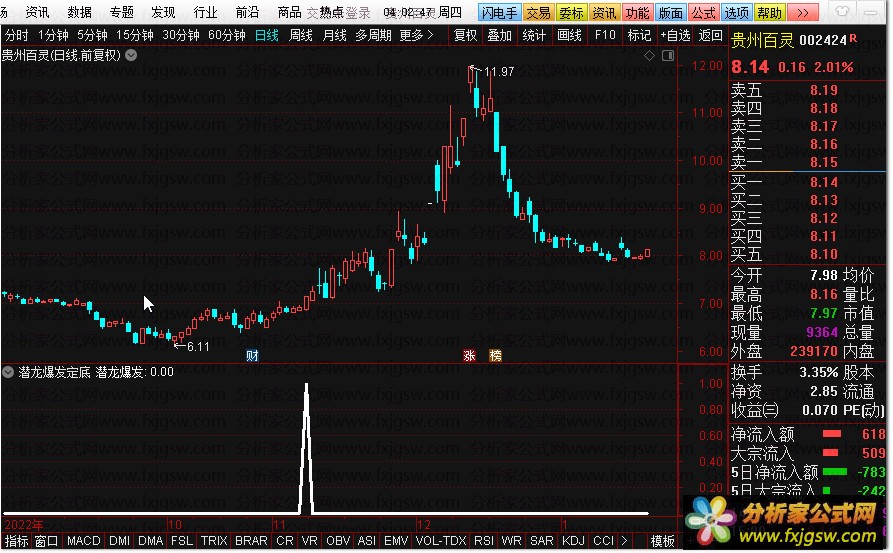This screenshot has width=893, height=553.
Task: Select the 日线 period tab
Action: click(267, 35)
